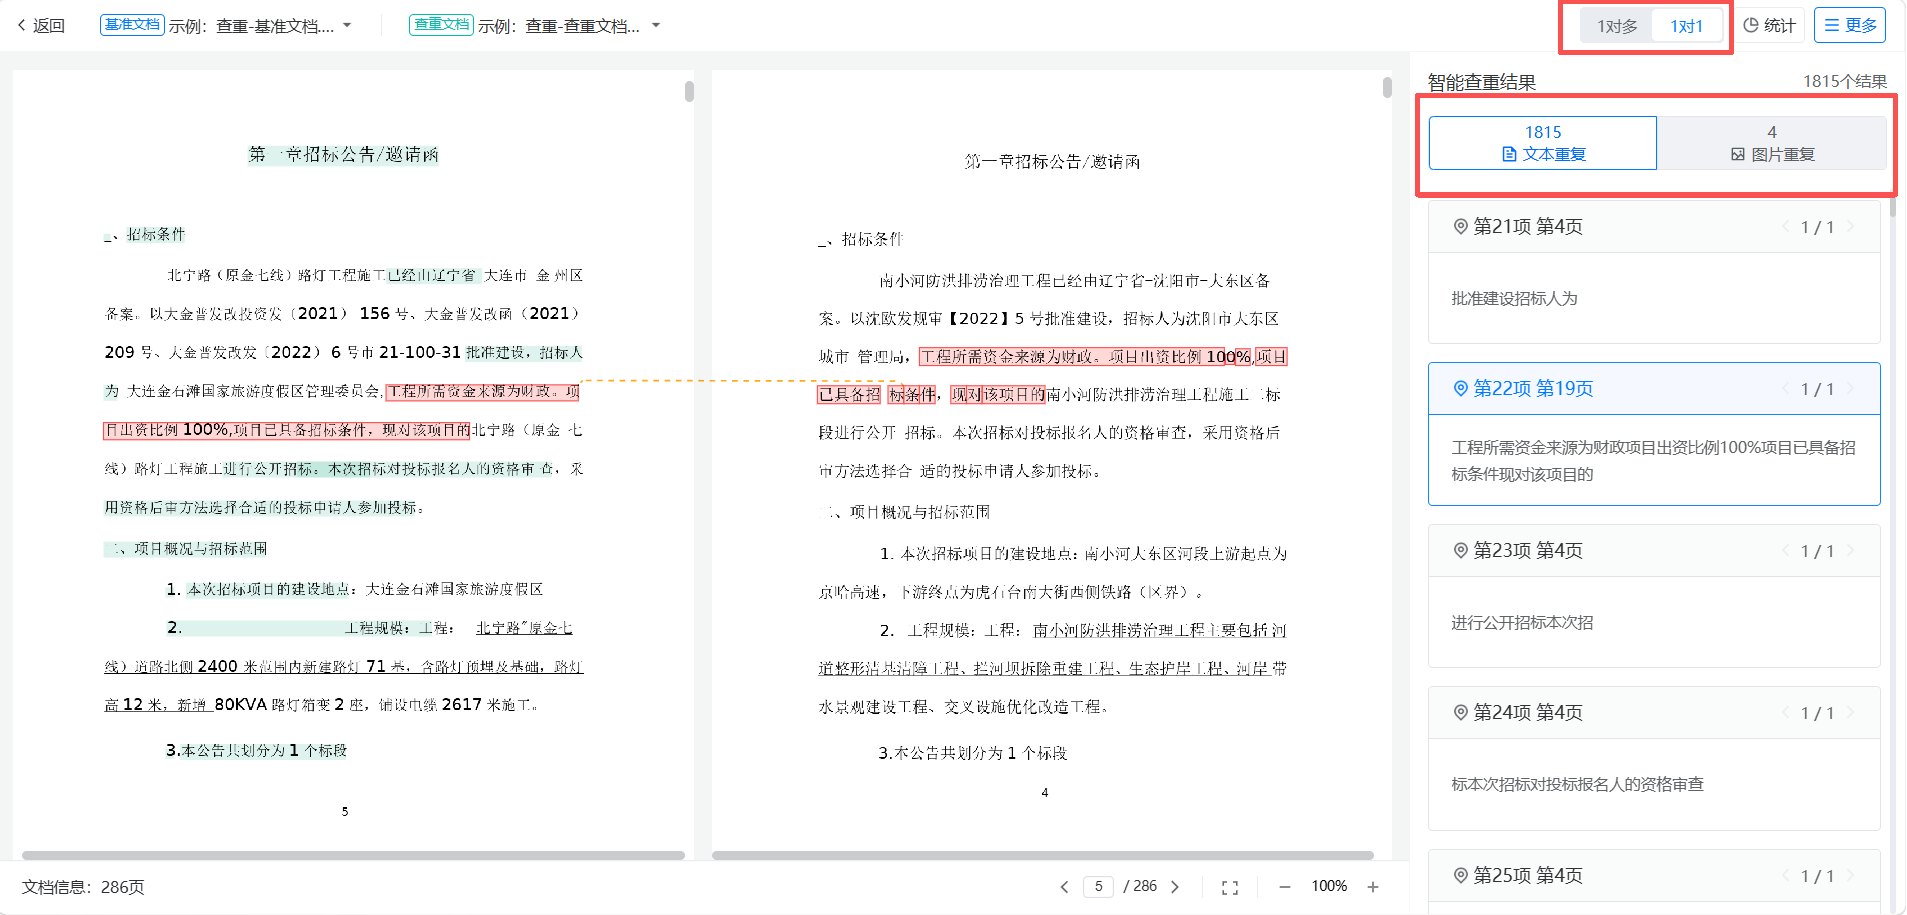Click location pin icon for 第23项
Image resolution: width=1907 pixels, height=915 pixels.
[1460, 551]
